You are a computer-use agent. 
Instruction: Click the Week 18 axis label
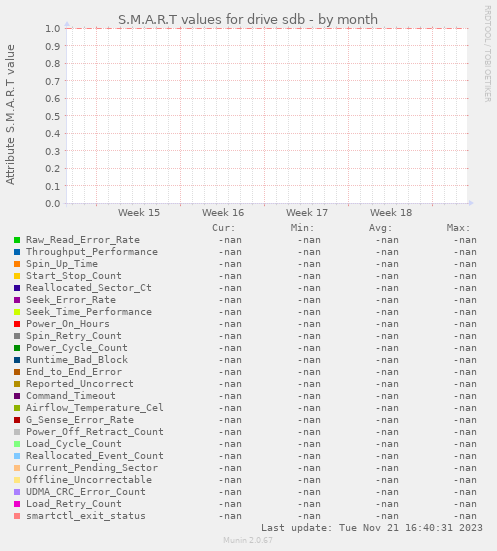(x=391, y=213)
